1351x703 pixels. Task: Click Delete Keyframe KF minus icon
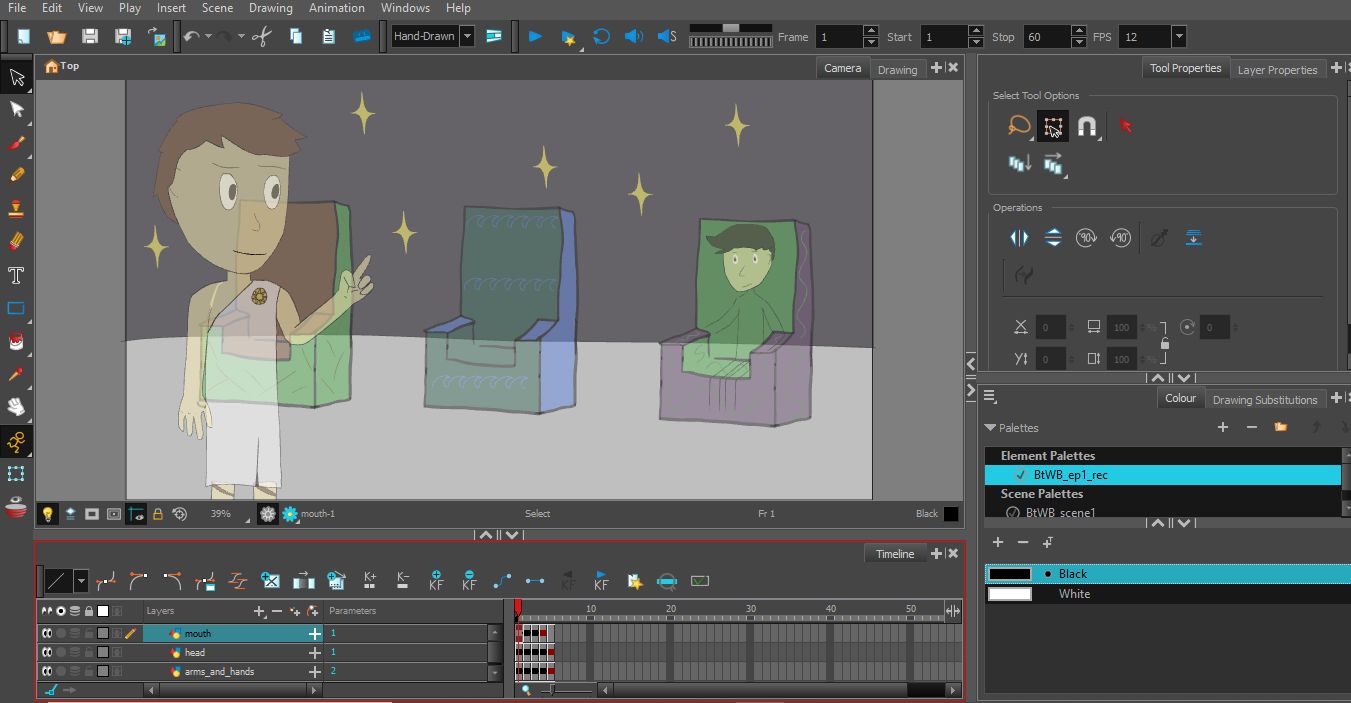(x=469, y=579)
